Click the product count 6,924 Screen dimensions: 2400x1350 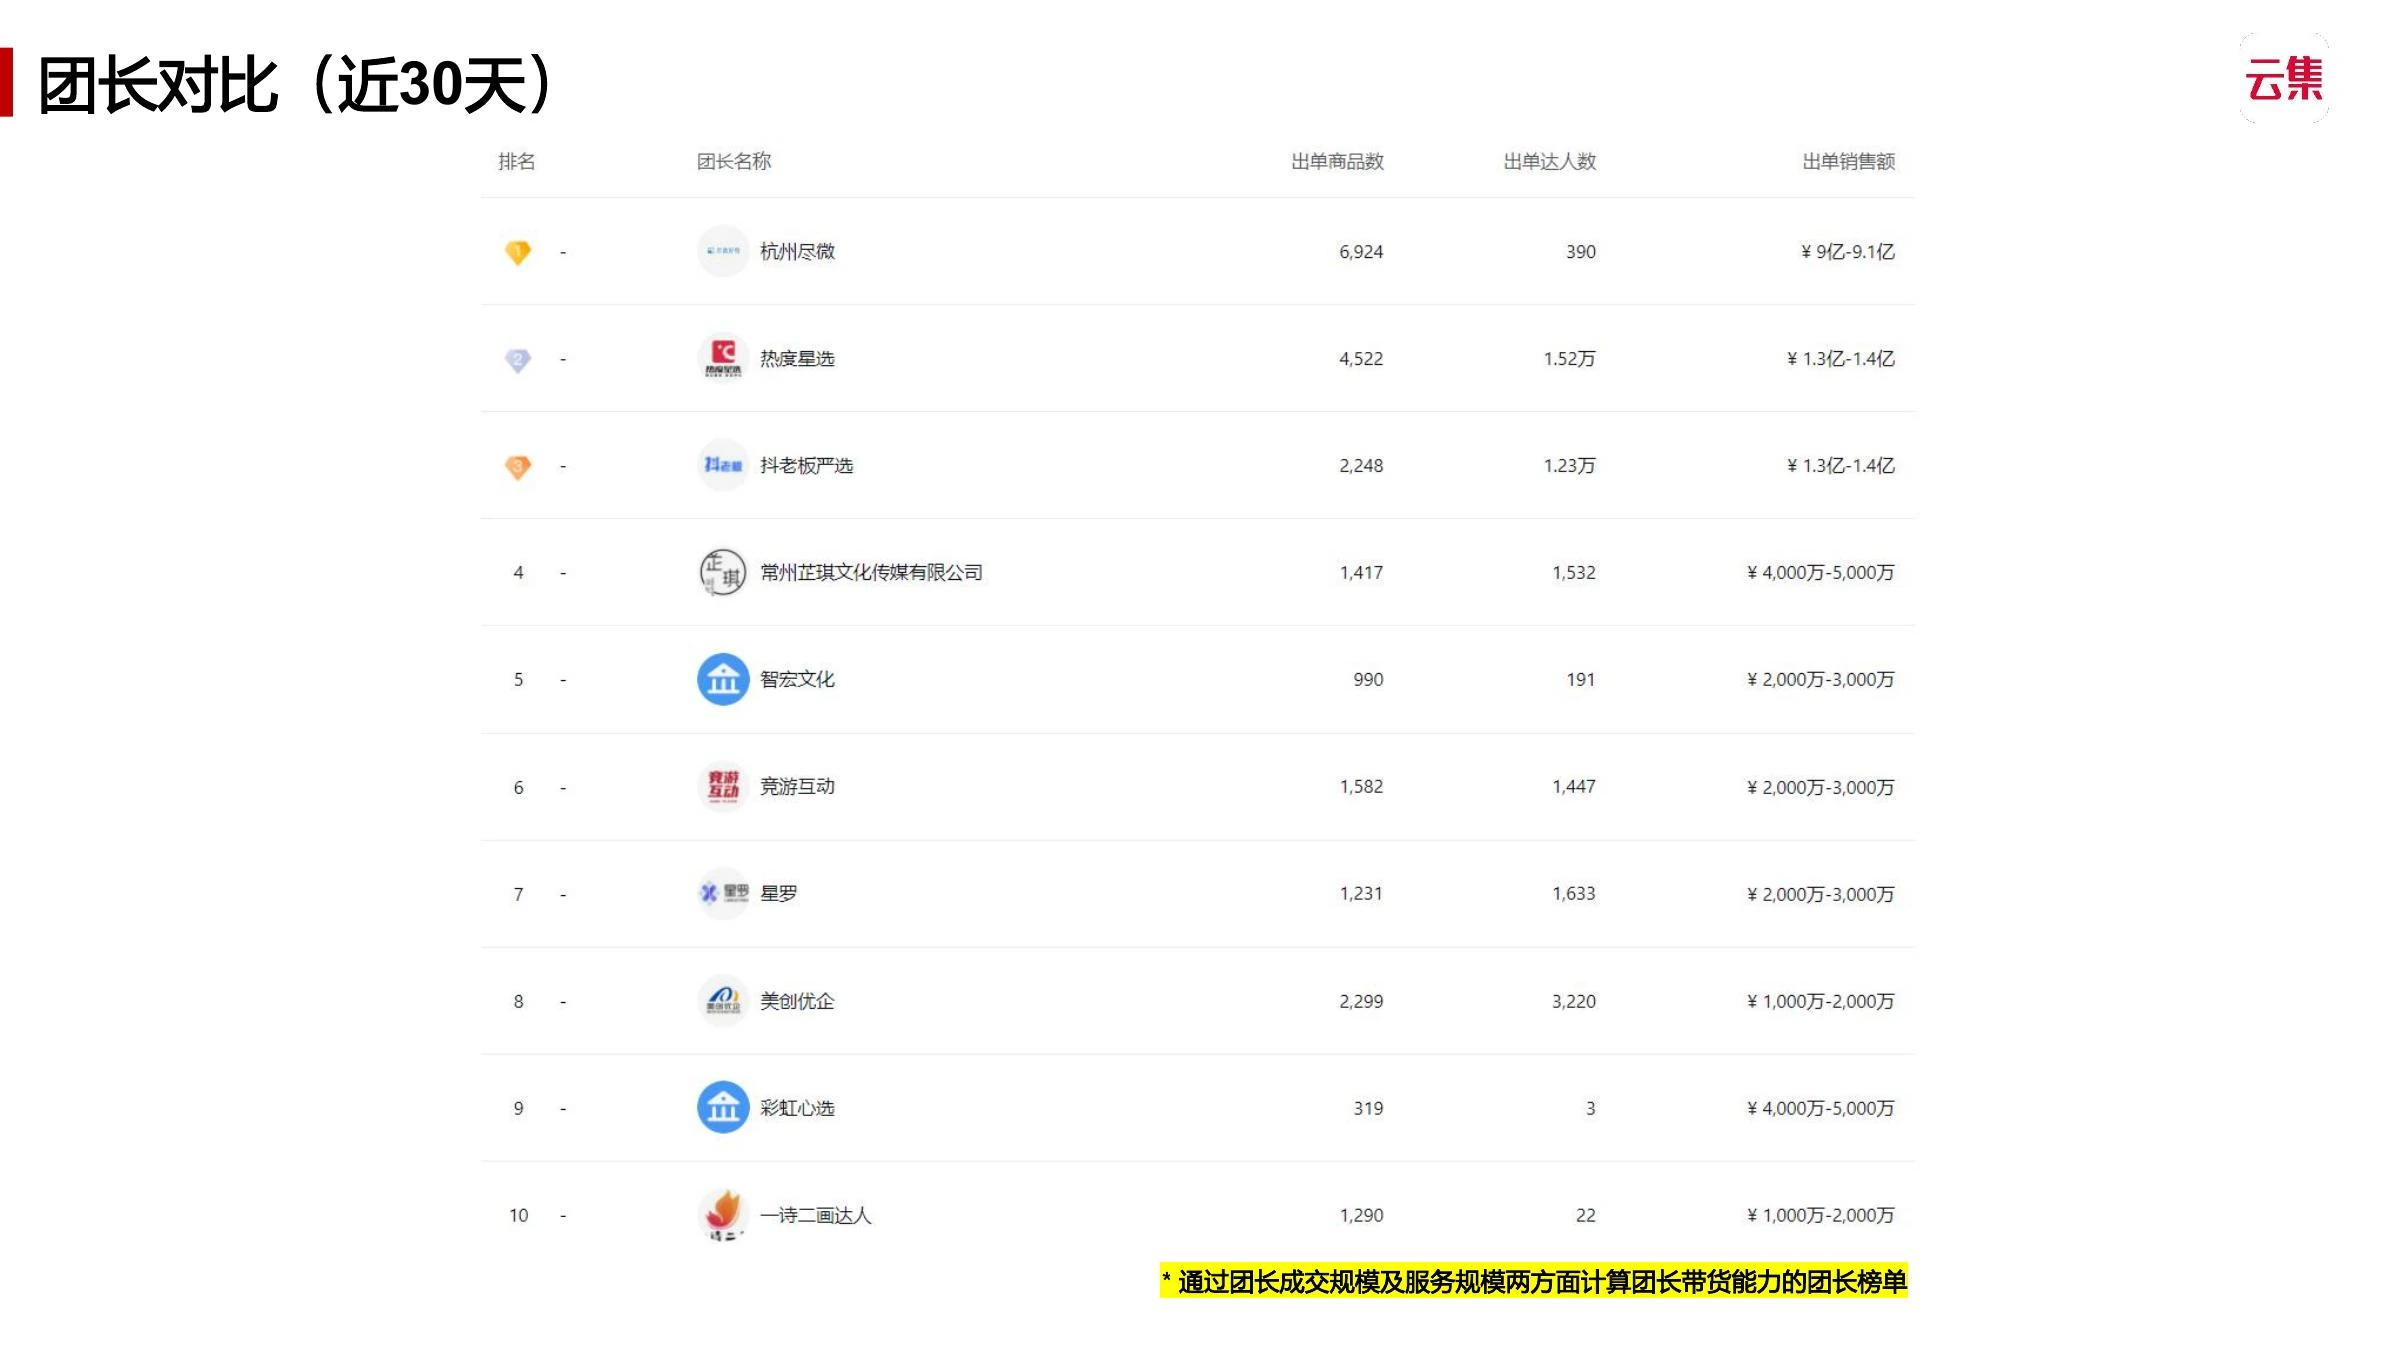pos(1361,251)
